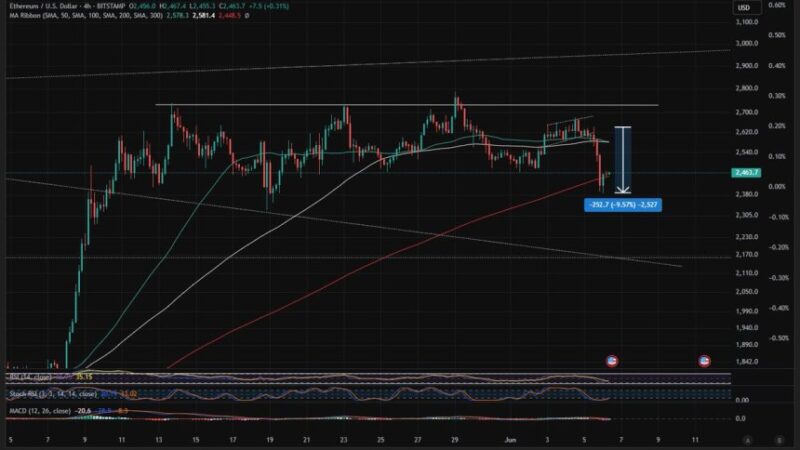Select the Stoch RSI indicator legend
Viewport: 800px width, 450px height.
pyautogui.click(x=53, y=394)
